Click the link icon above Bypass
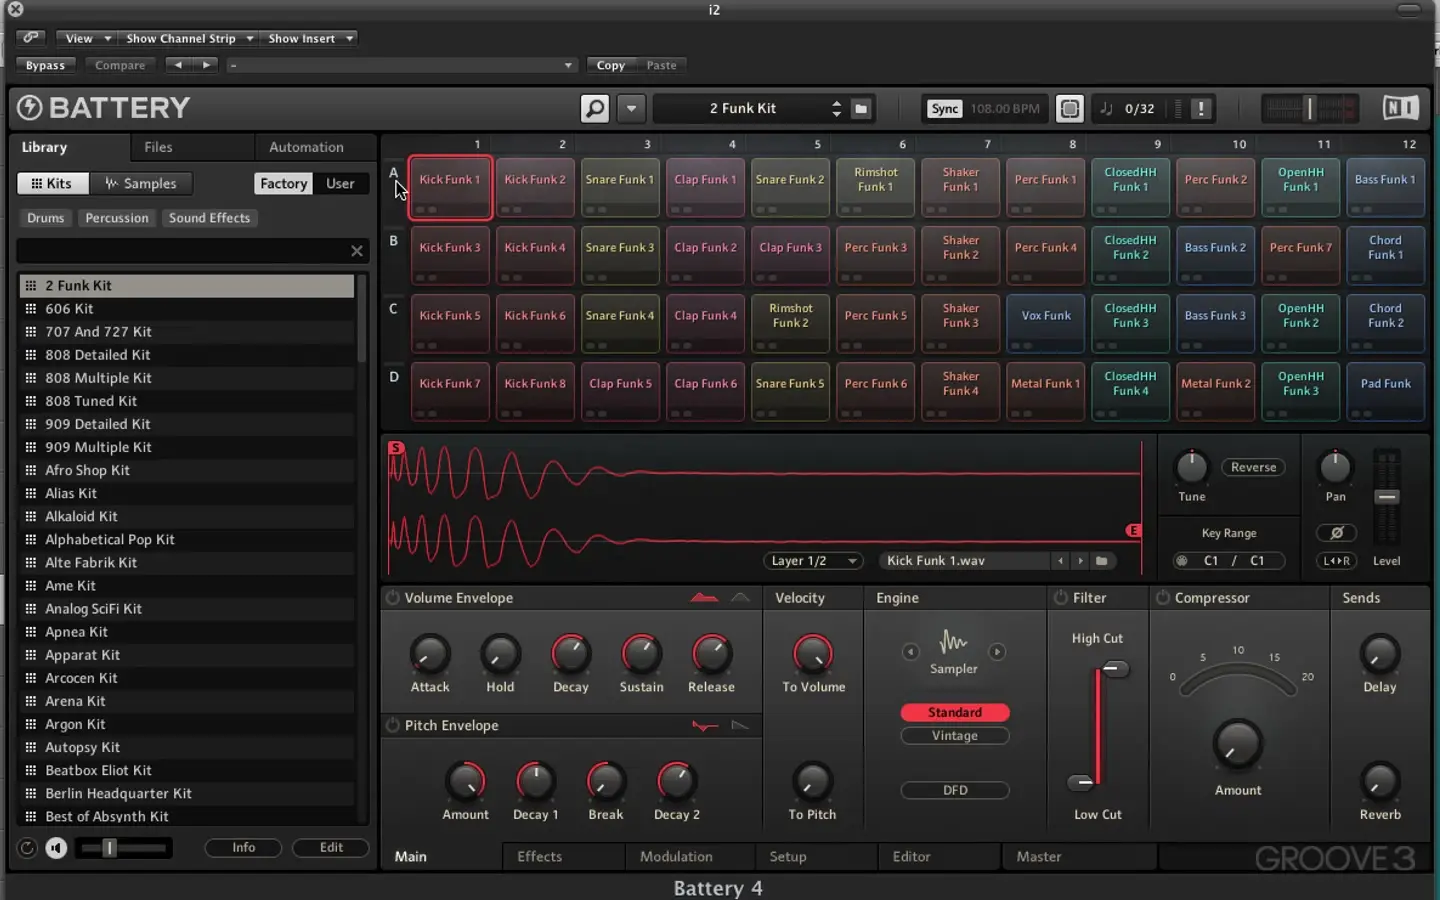This screenshot has width=1440, height=900. point(32,38)
